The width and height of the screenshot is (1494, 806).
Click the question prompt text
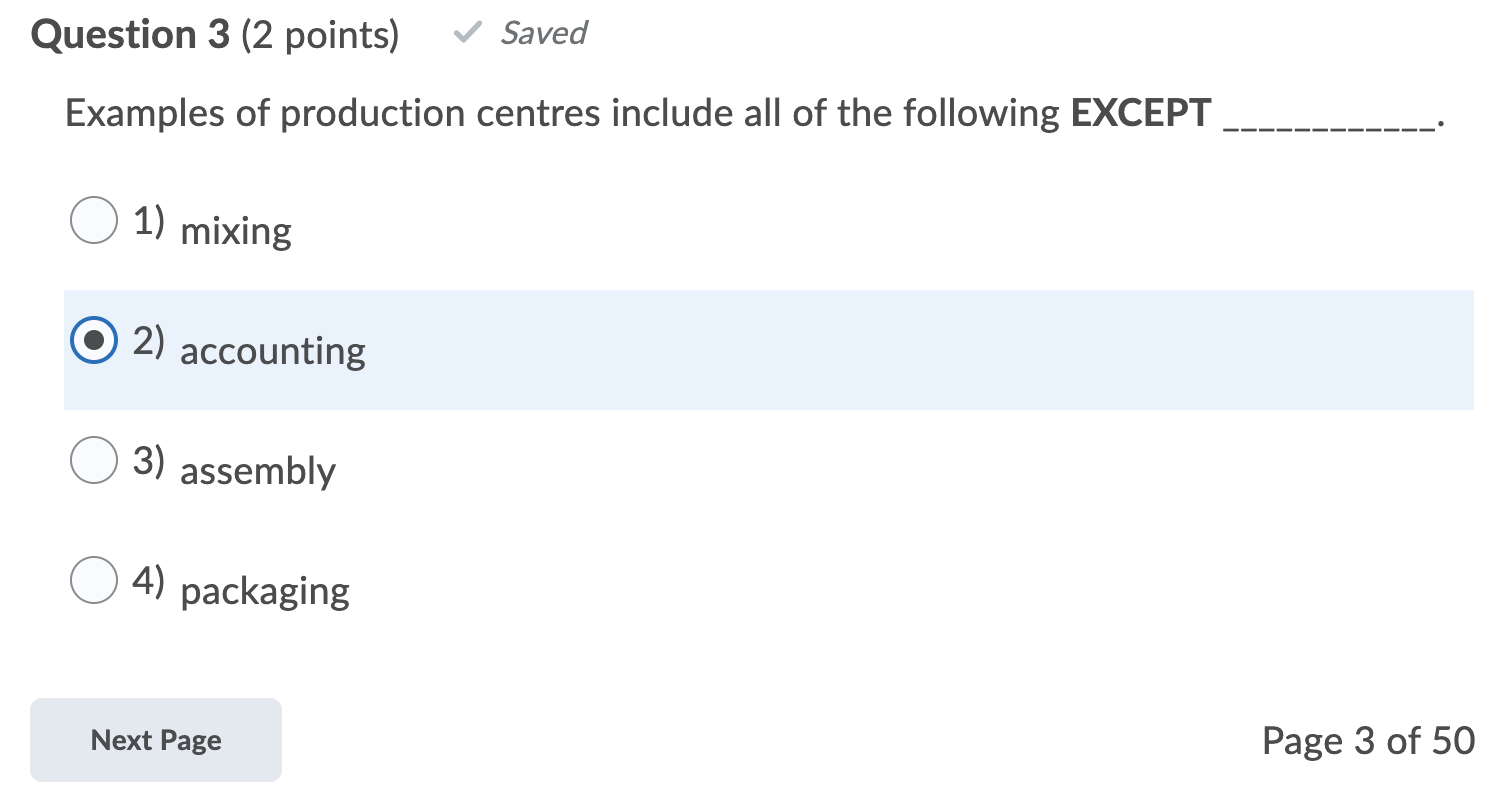click(x=560, y=113)
